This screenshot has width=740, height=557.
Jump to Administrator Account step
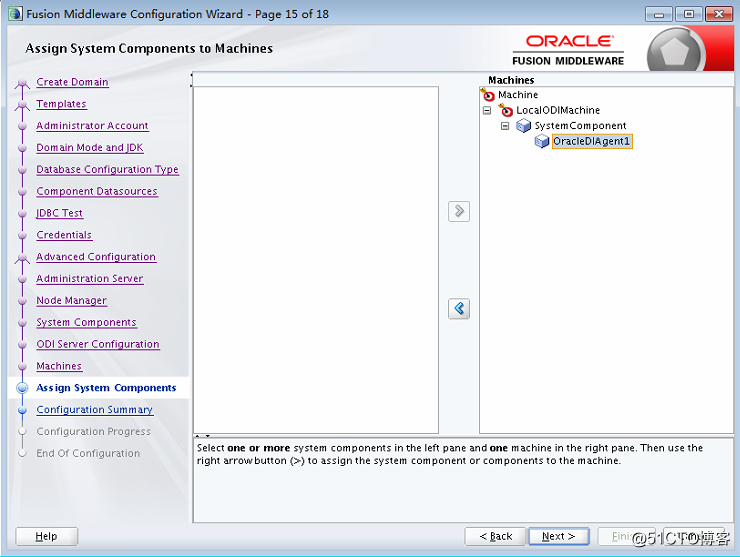[92, 126]
